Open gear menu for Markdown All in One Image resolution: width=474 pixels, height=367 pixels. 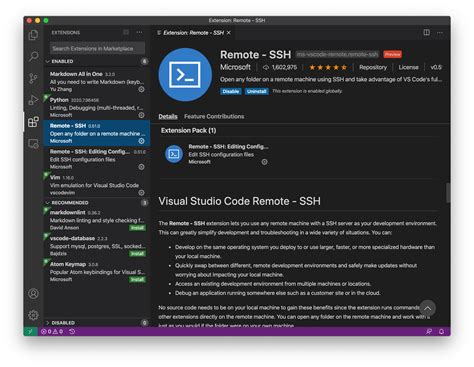[141, 89]
